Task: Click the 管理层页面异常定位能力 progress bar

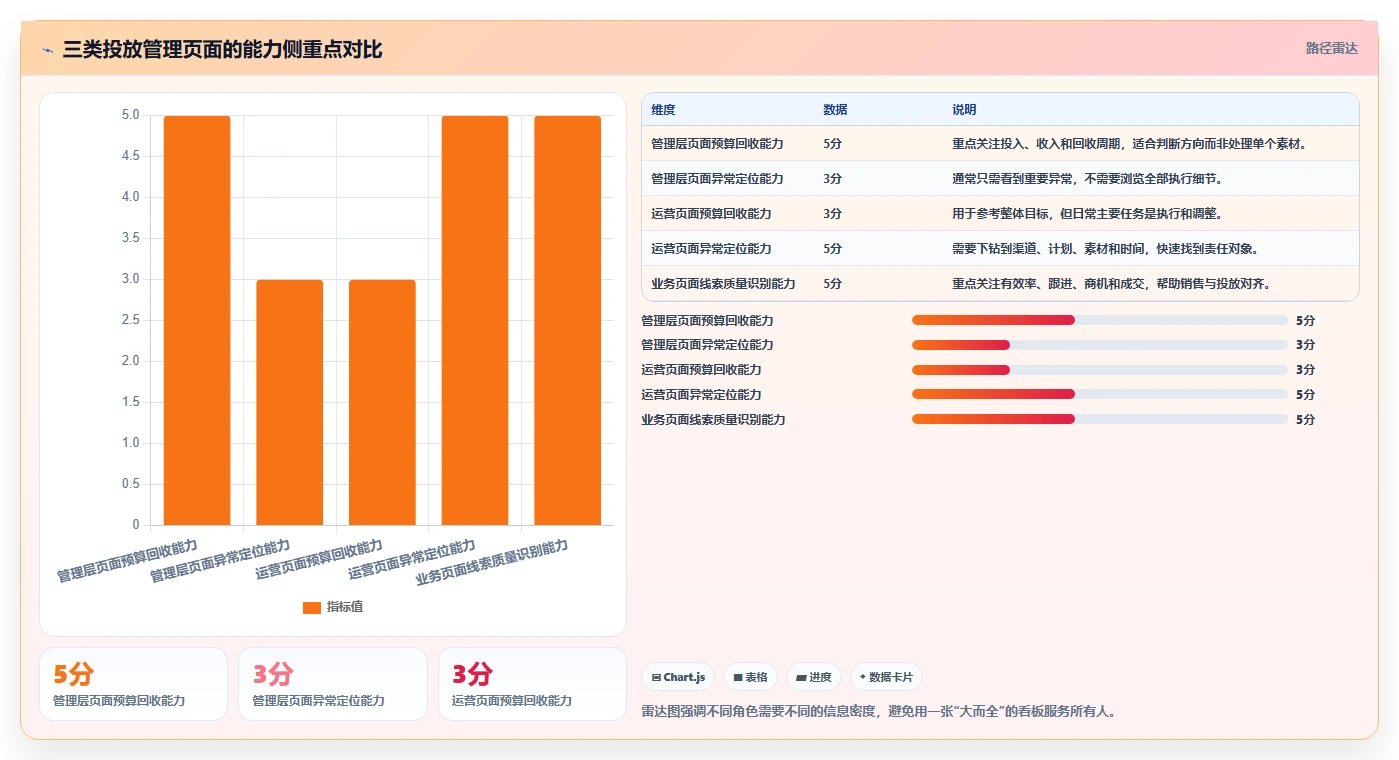Action: 1099,345
